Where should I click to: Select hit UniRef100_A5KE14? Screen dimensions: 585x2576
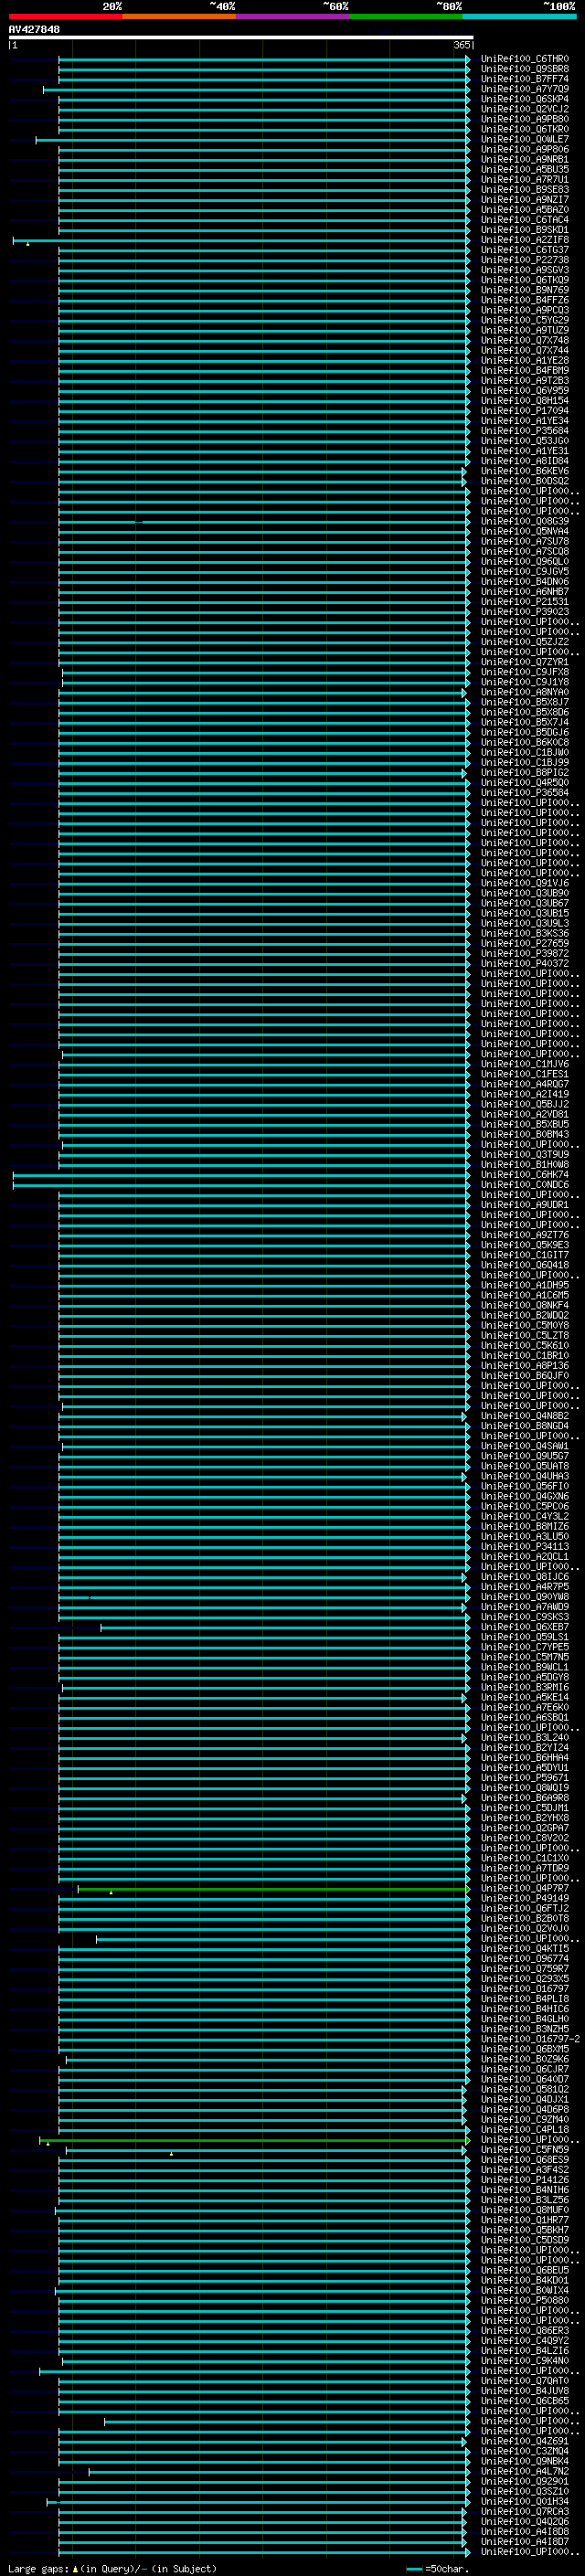tap(525, 1697)
